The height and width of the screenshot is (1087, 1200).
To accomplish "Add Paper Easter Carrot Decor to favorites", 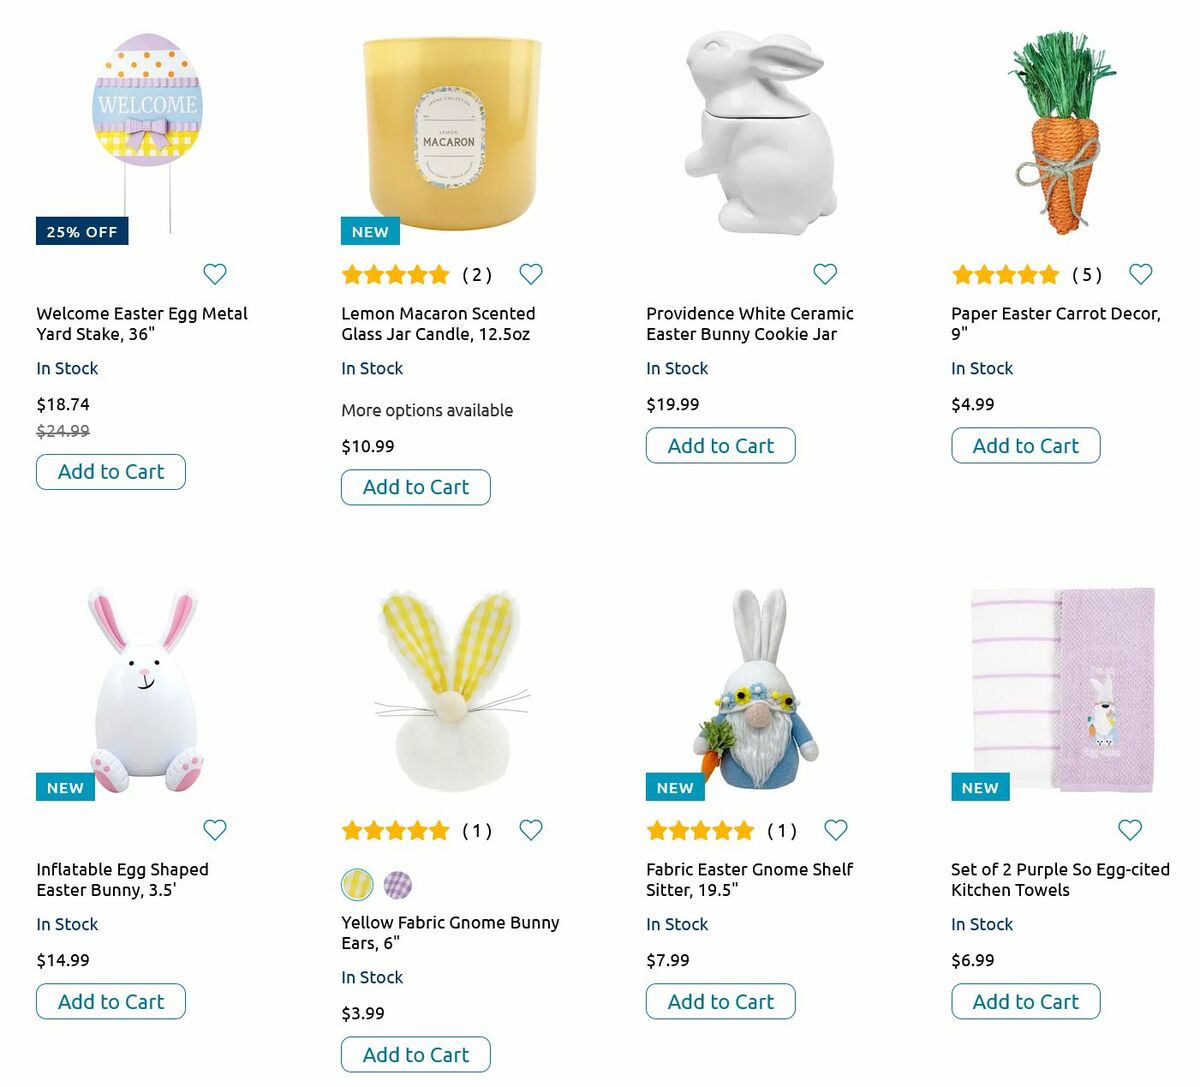I will click(1141, 274).
